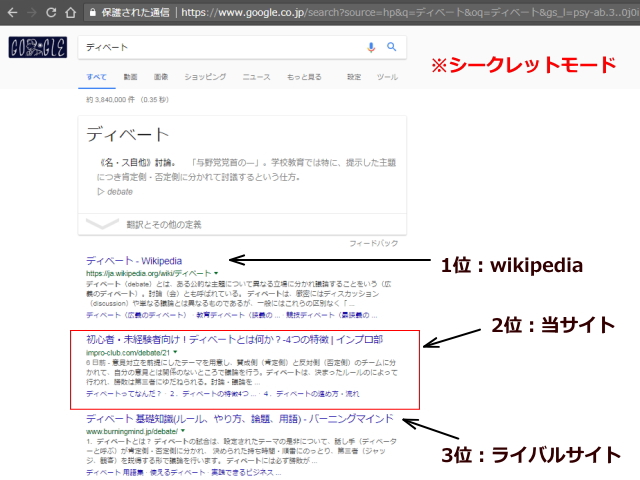Open the もっと見る menu

pos(303,77)
